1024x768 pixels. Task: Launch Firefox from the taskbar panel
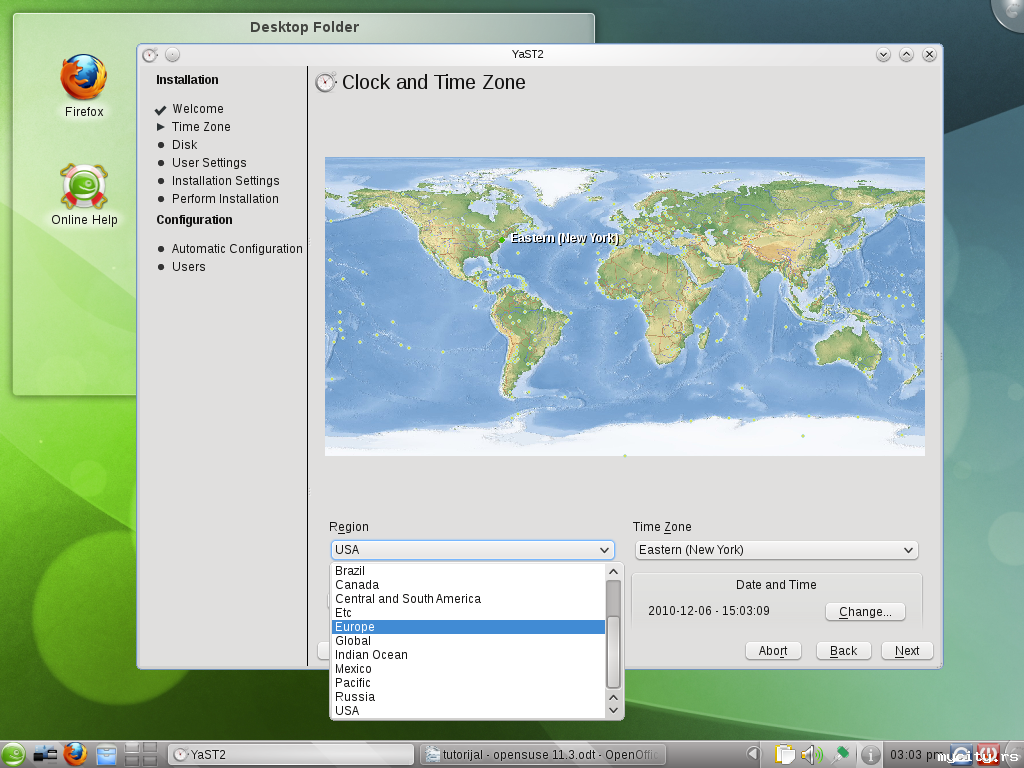tap(75, 754)
